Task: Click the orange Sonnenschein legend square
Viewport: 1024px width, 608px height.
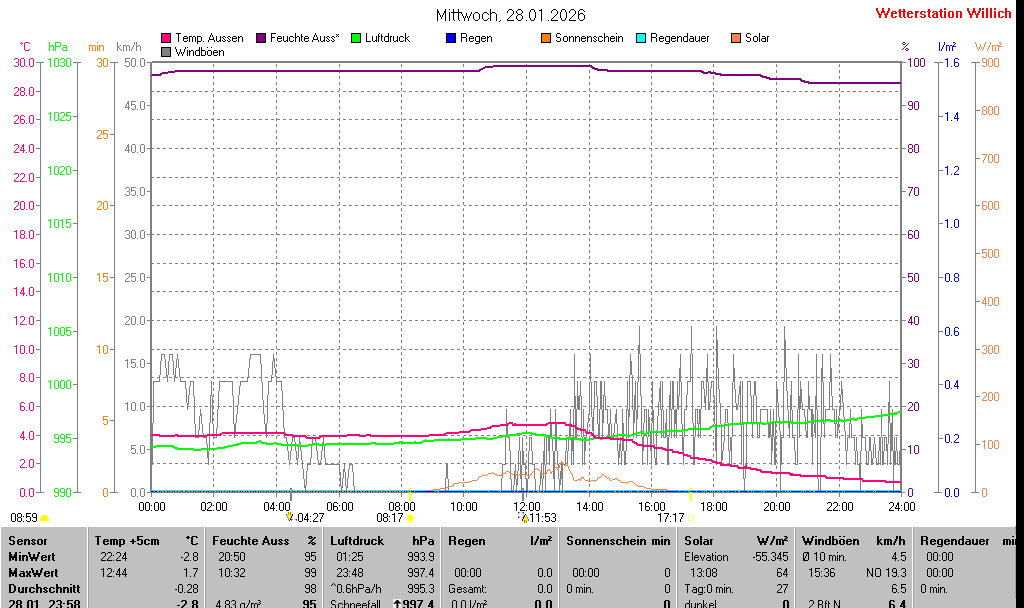Action: [x=546, y=38]
